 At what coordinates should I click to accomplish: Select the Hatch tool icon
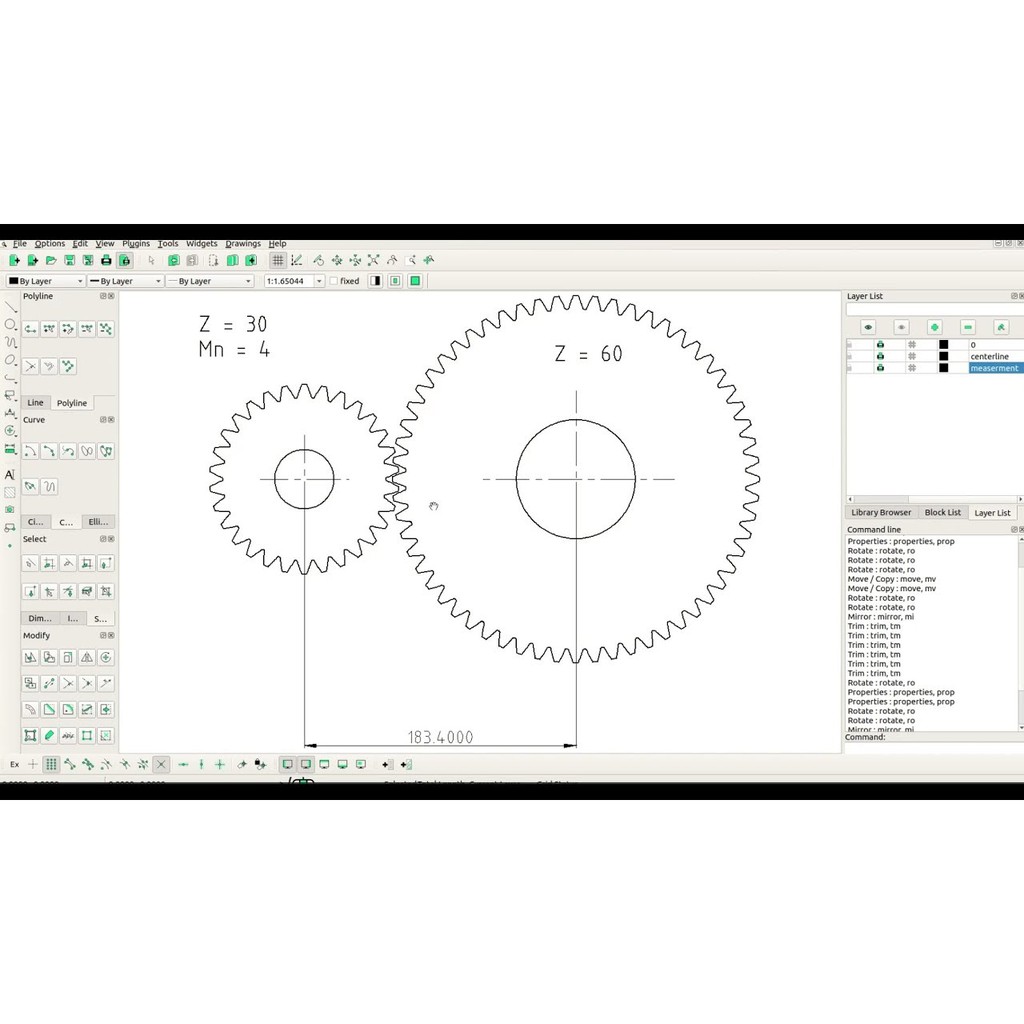tap(10, 492)
